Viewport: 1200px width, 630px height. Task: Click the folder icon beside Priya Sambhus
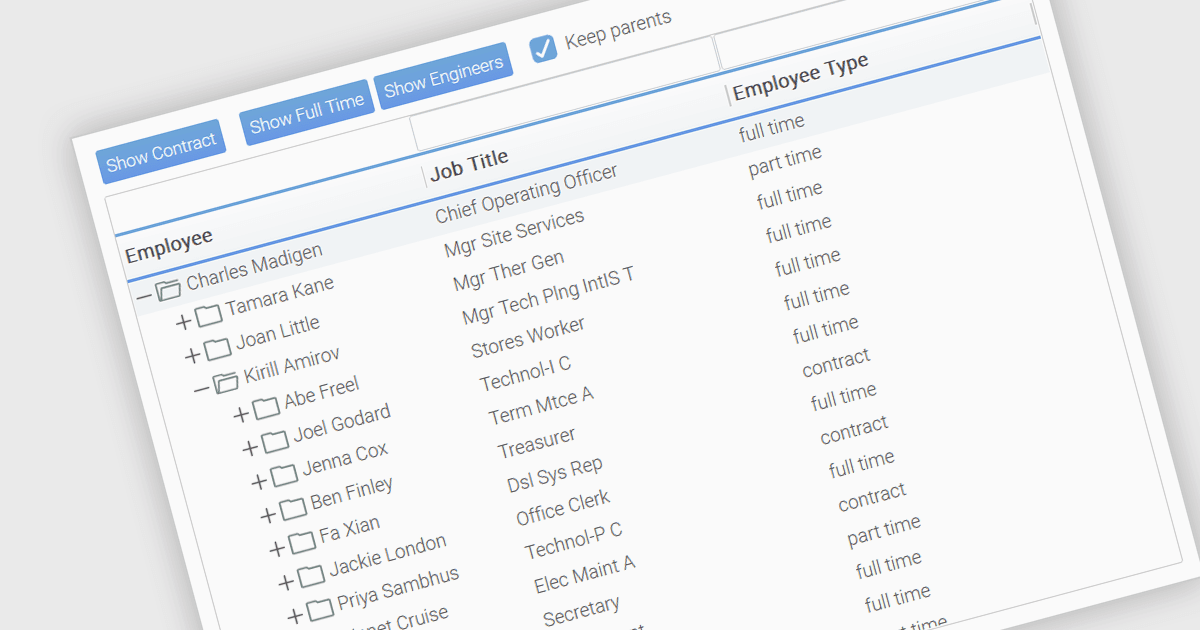coord(320,608)
